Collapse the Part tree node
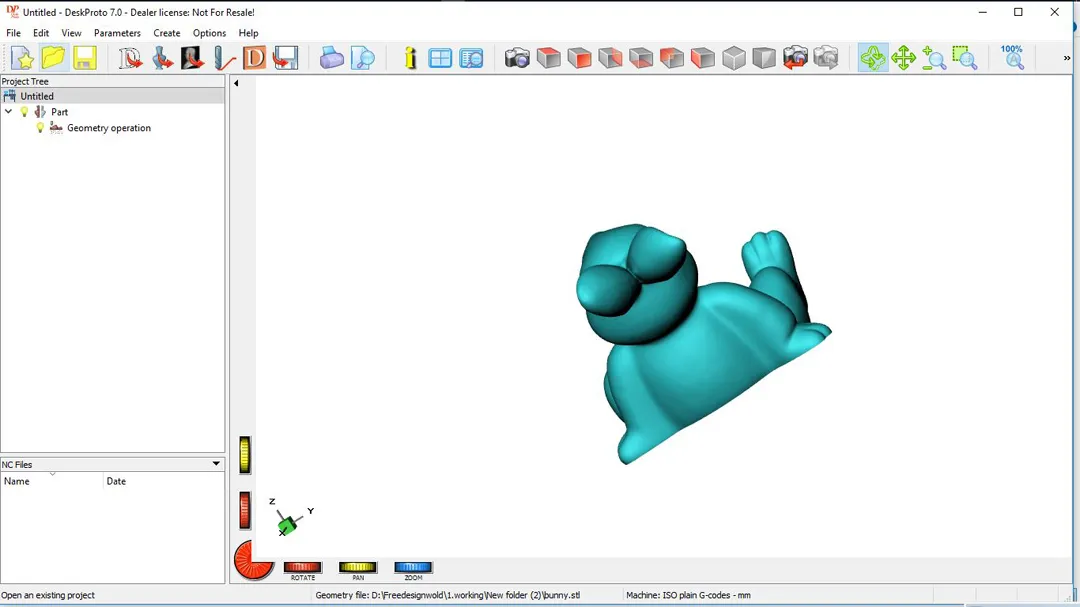1080x607 pixels. [x=9, y=112]
